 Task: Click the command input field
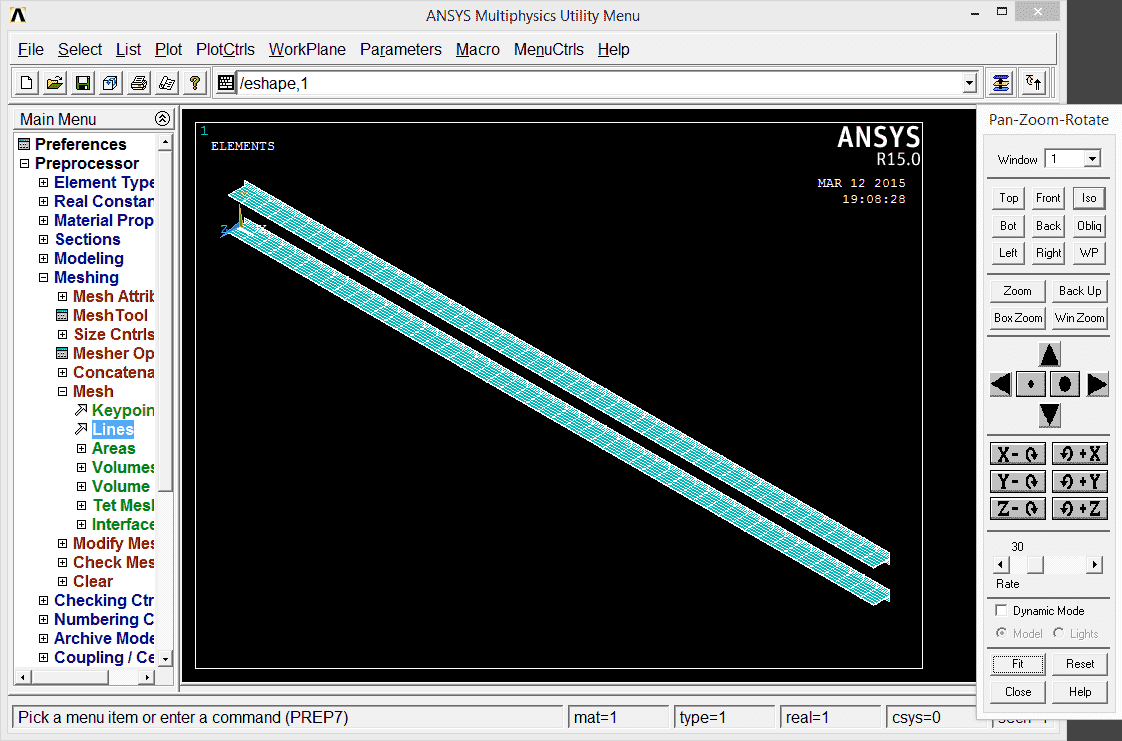(x=600, y=83)
